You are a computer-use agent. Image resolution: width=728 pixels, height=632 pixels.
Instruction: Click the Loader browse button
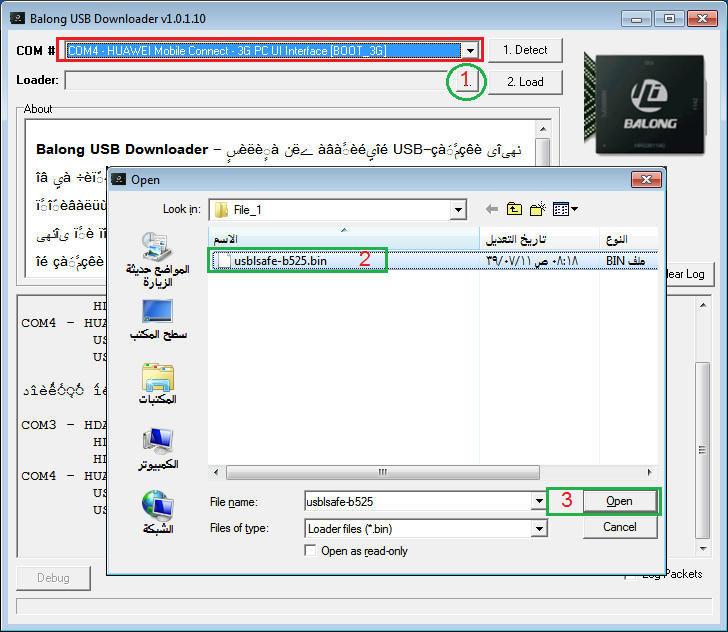pos(466,82)
